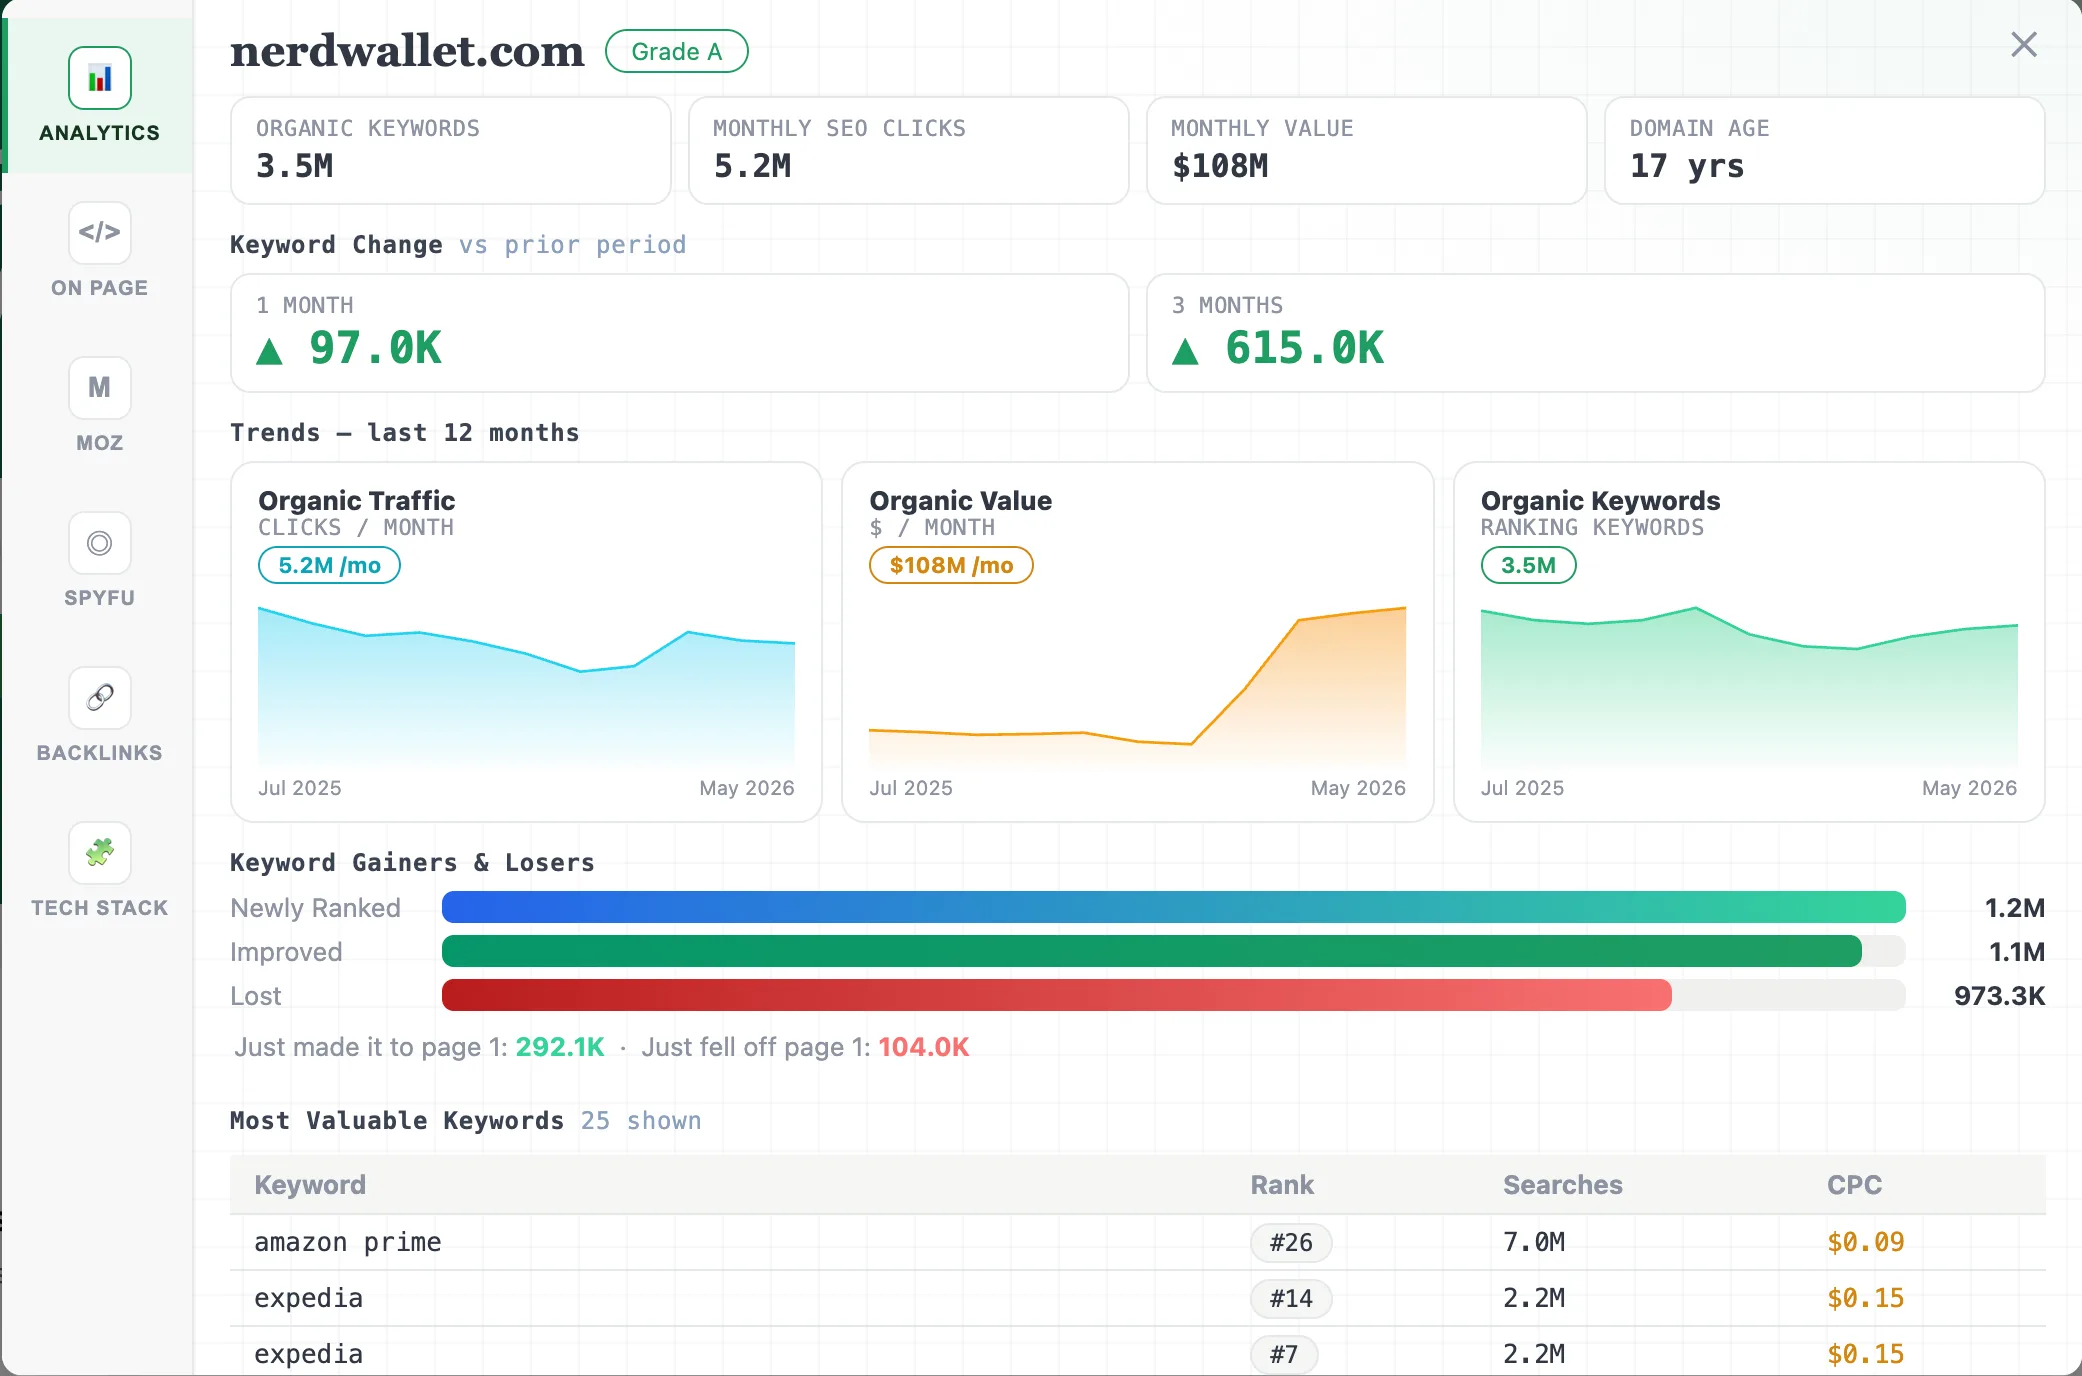Click the Improved green progress bar
2082x1376 pixels.
[x=1152, y=951]
